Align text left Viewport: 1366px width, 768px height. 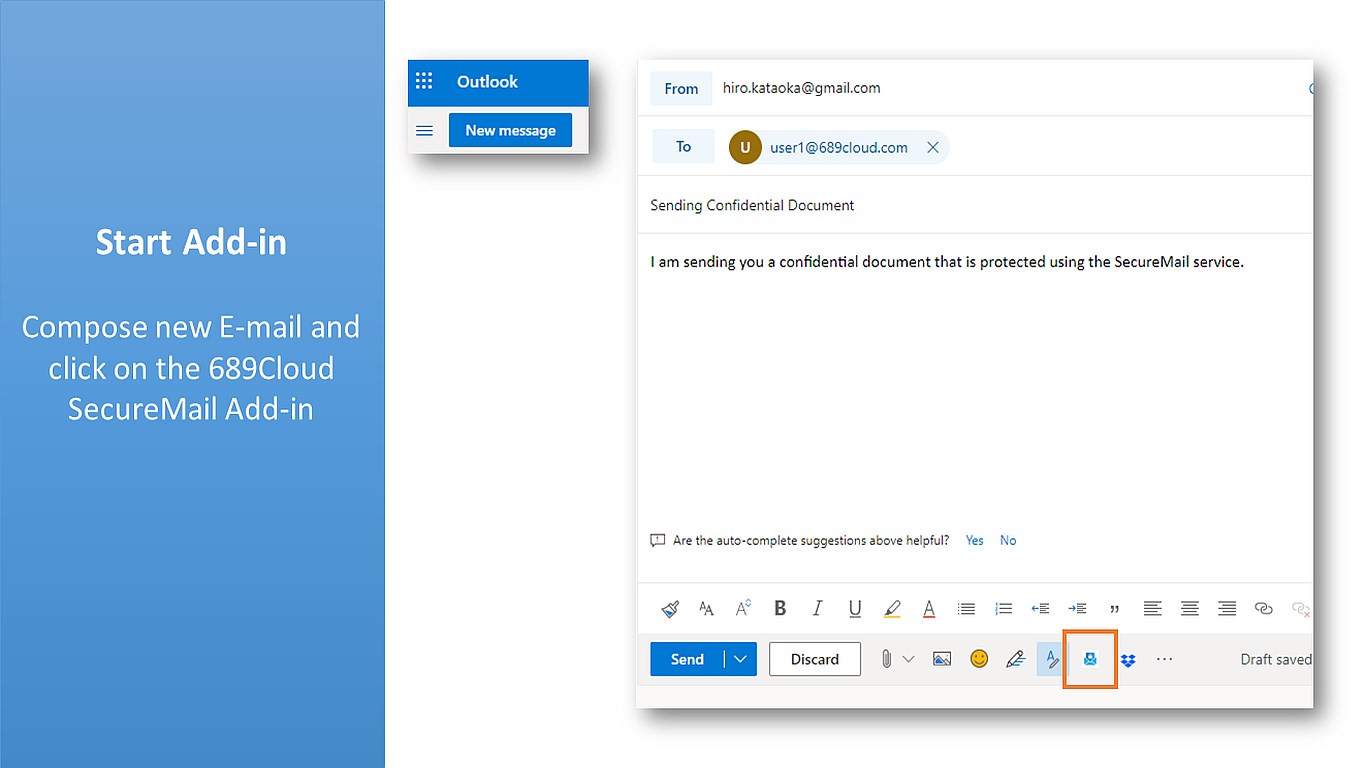(1152, 608)
